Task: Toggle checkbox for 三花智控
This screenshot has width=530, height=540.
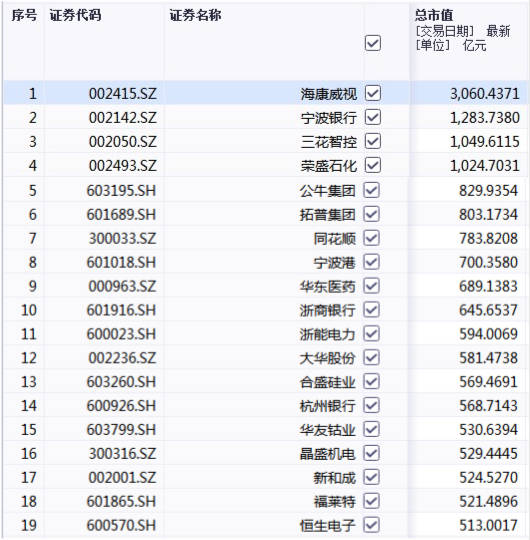Action: [x=372, y=141]
